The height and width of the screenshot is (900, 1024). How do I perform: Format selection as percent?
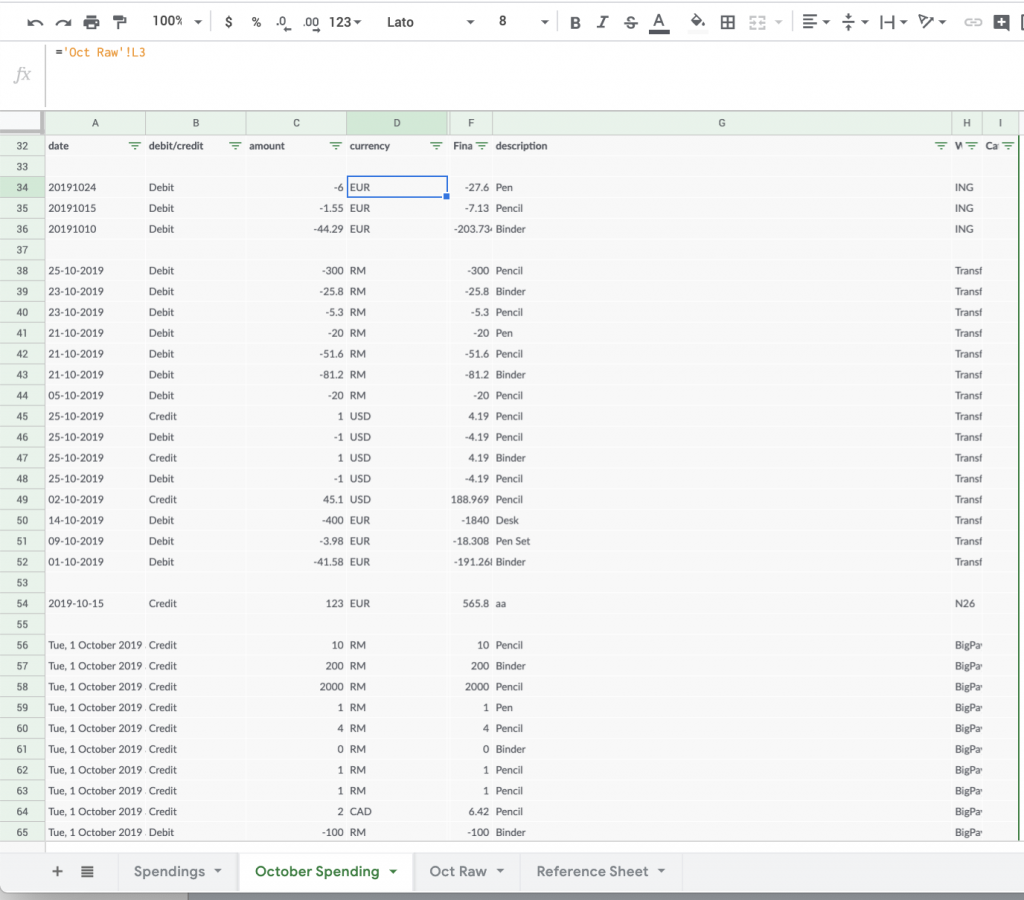pyautogui.click(x=256, y=22)
